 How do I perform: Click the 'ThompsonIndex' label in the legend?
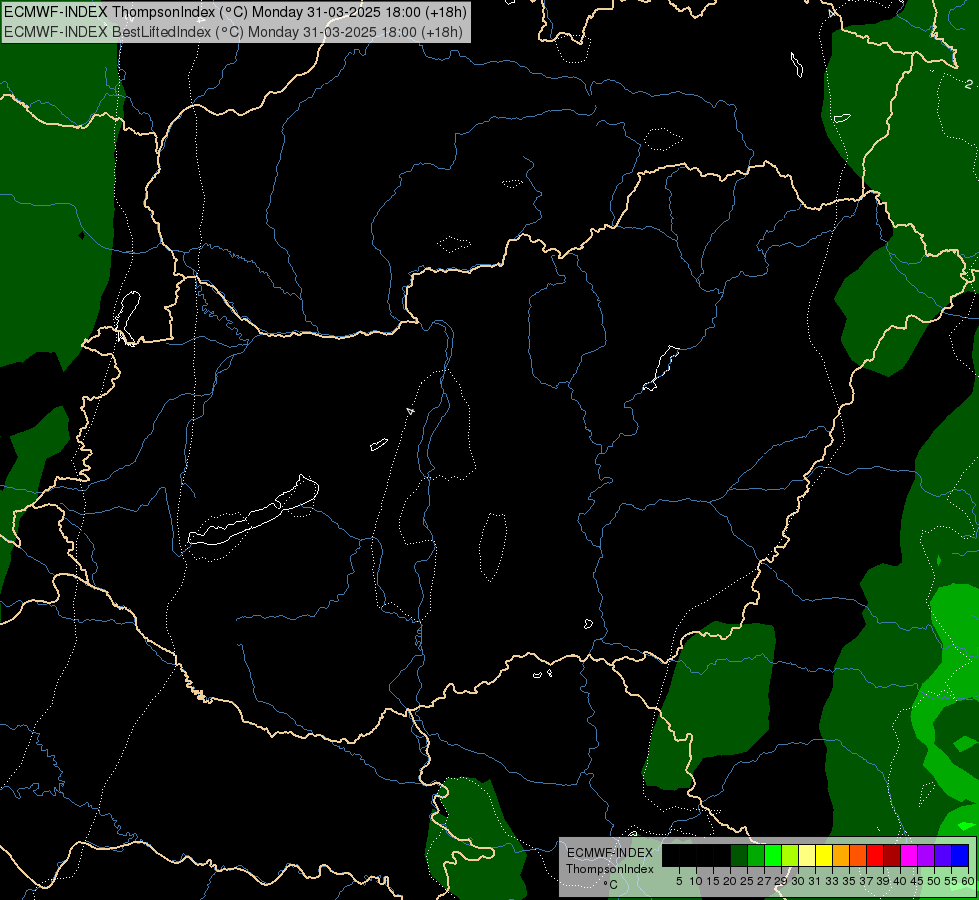pyautogui.click(x=610, y=869)
